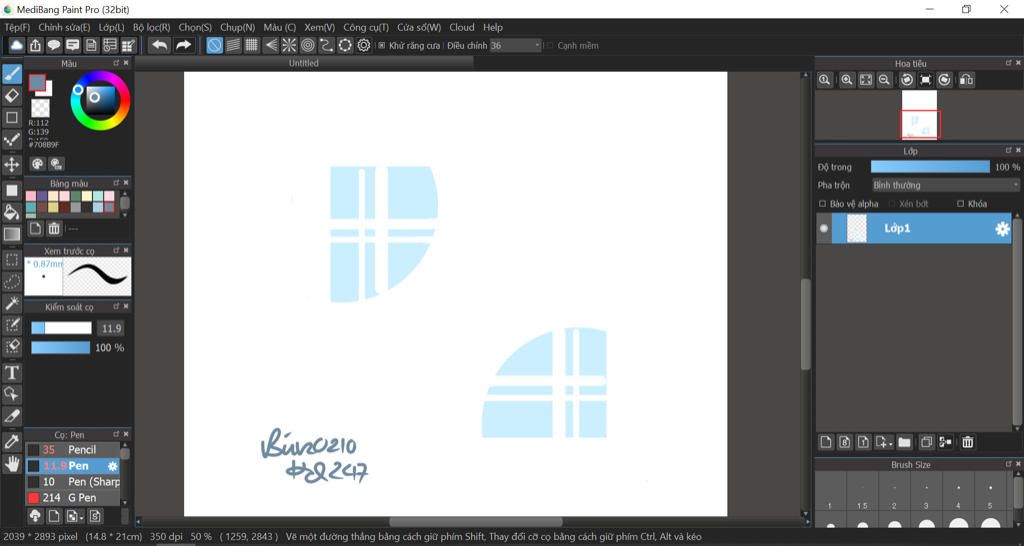
Task: Zoom in on Navigator panel
Action: pyautogui.click(x=847, y=80)
